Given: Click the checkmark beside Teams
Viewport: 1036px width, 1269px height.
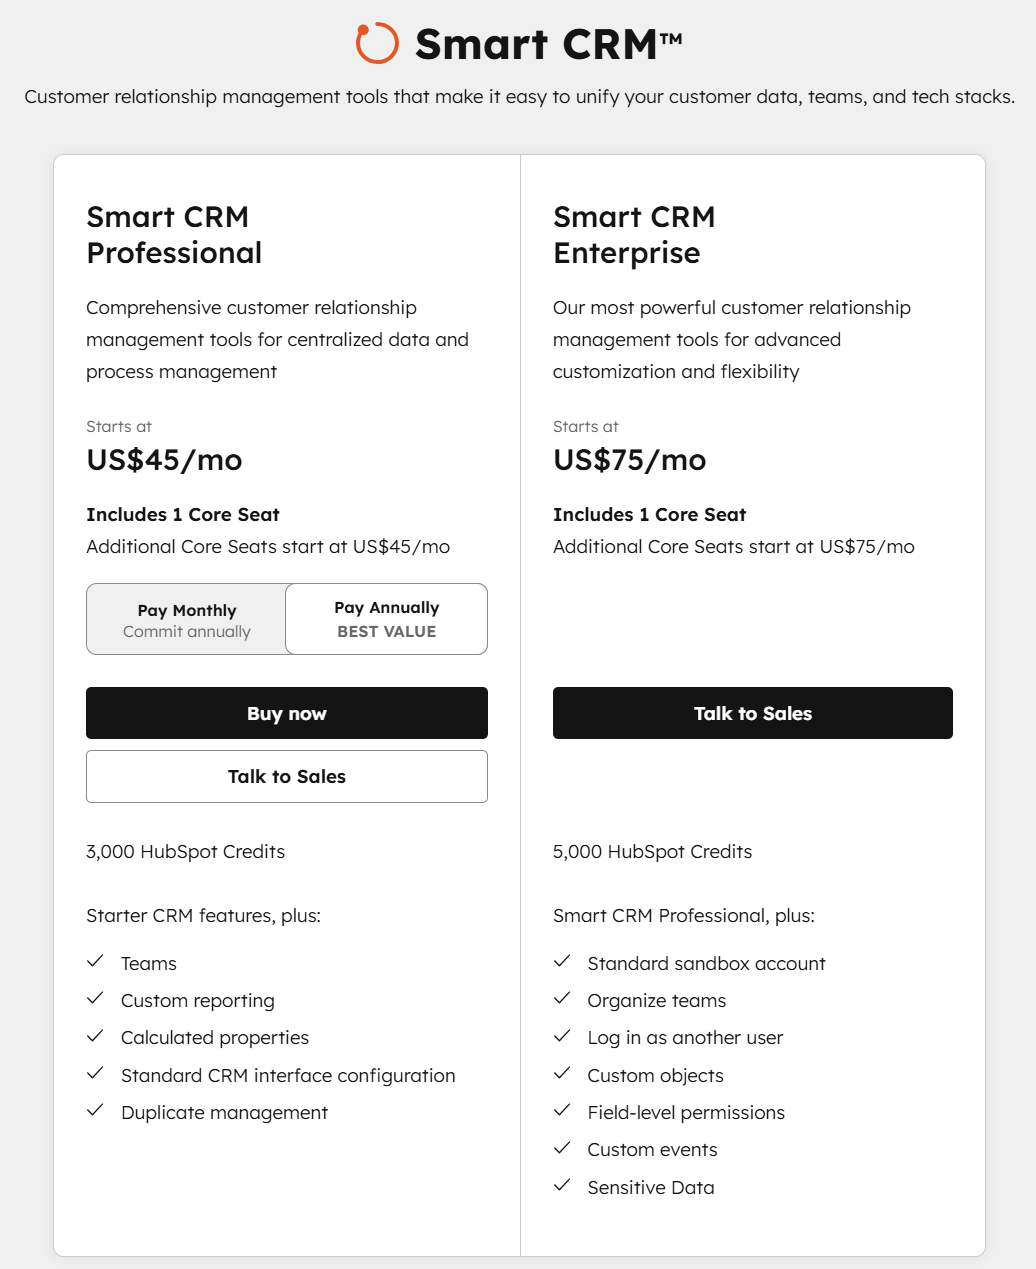Looking at the screenshot, I should tap(96, 962).
